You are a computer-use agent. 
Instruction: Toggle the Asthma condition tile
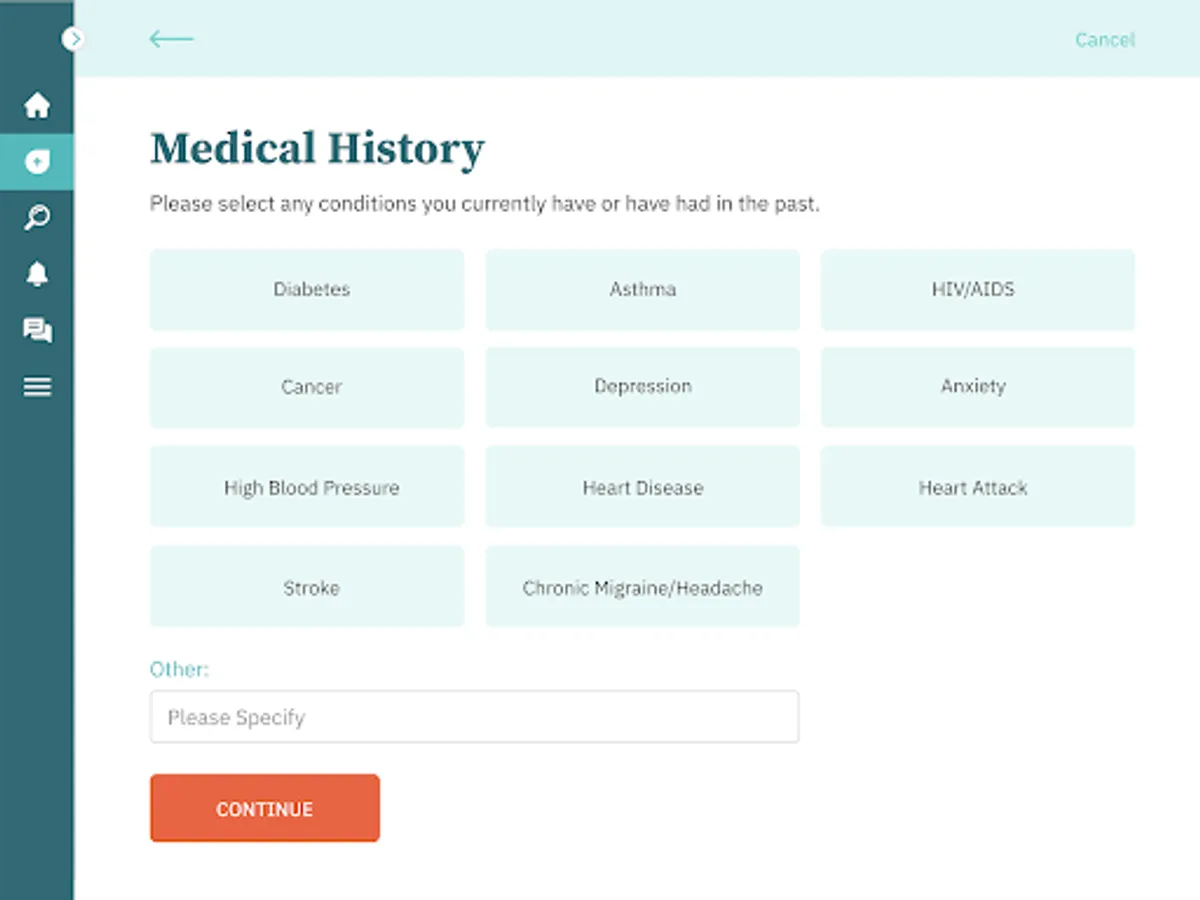coord(642,290)
